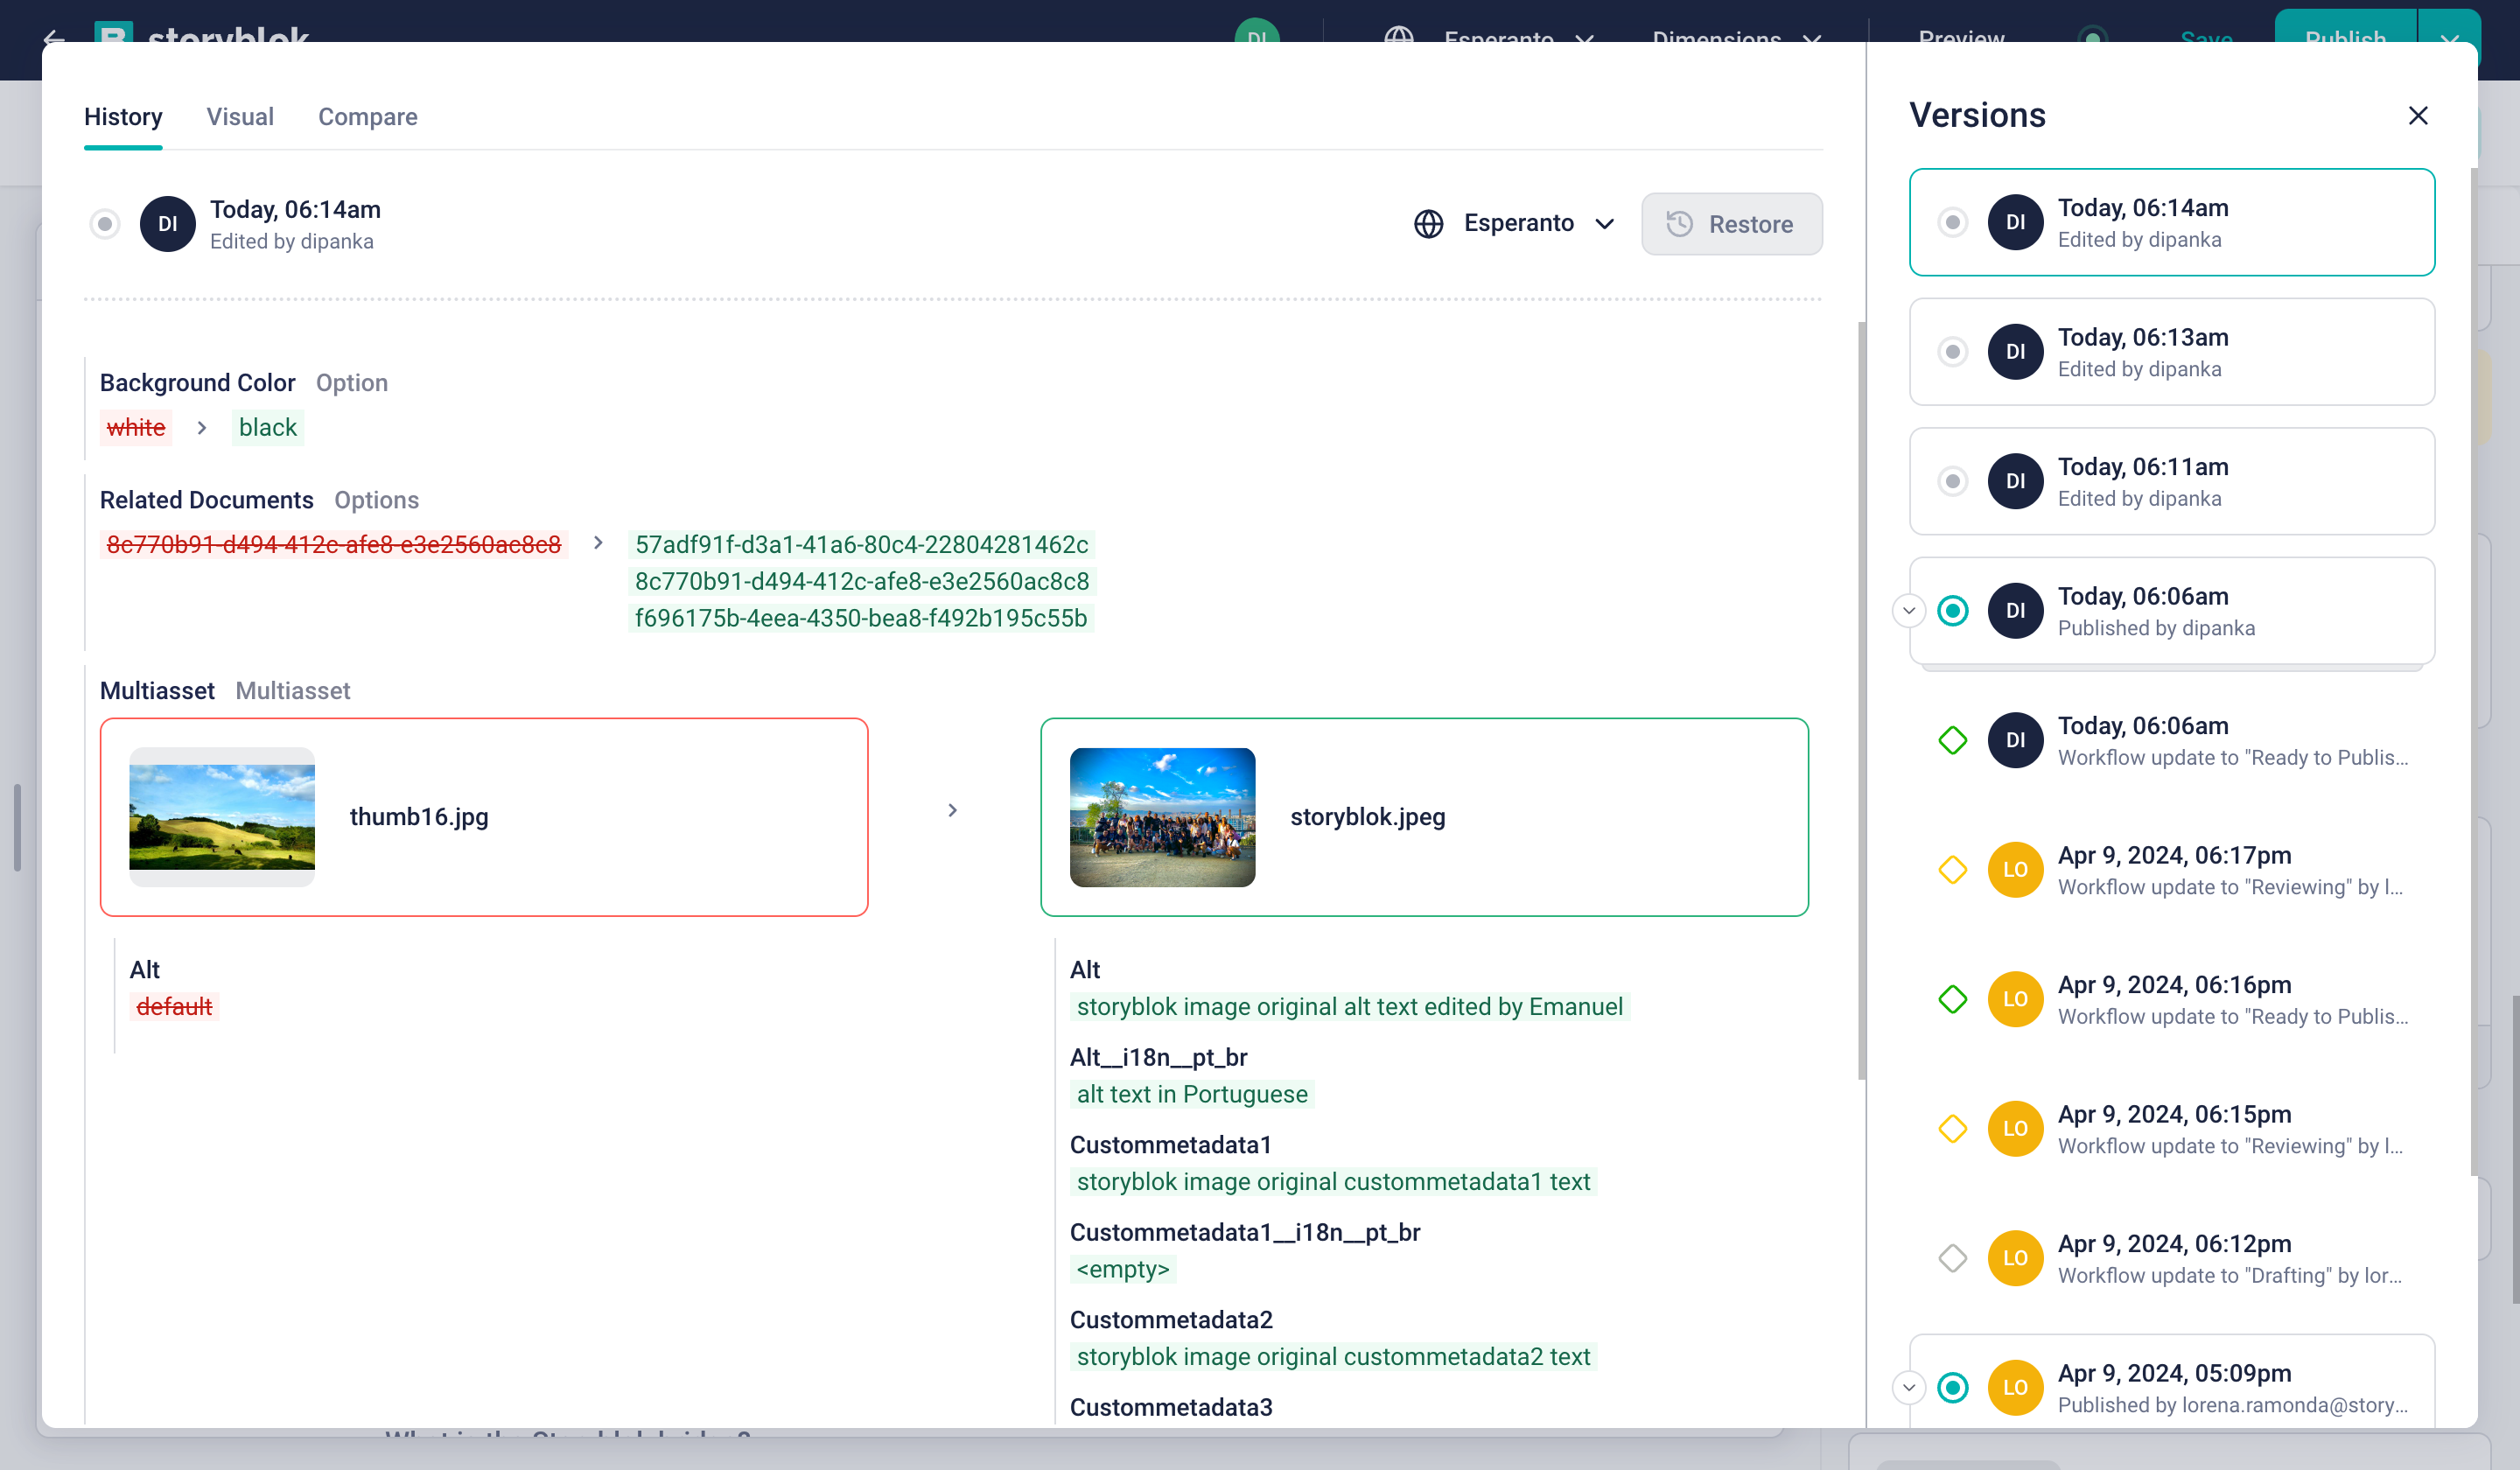Expand the Apr 9 05:09pm published version group

1908,1387
